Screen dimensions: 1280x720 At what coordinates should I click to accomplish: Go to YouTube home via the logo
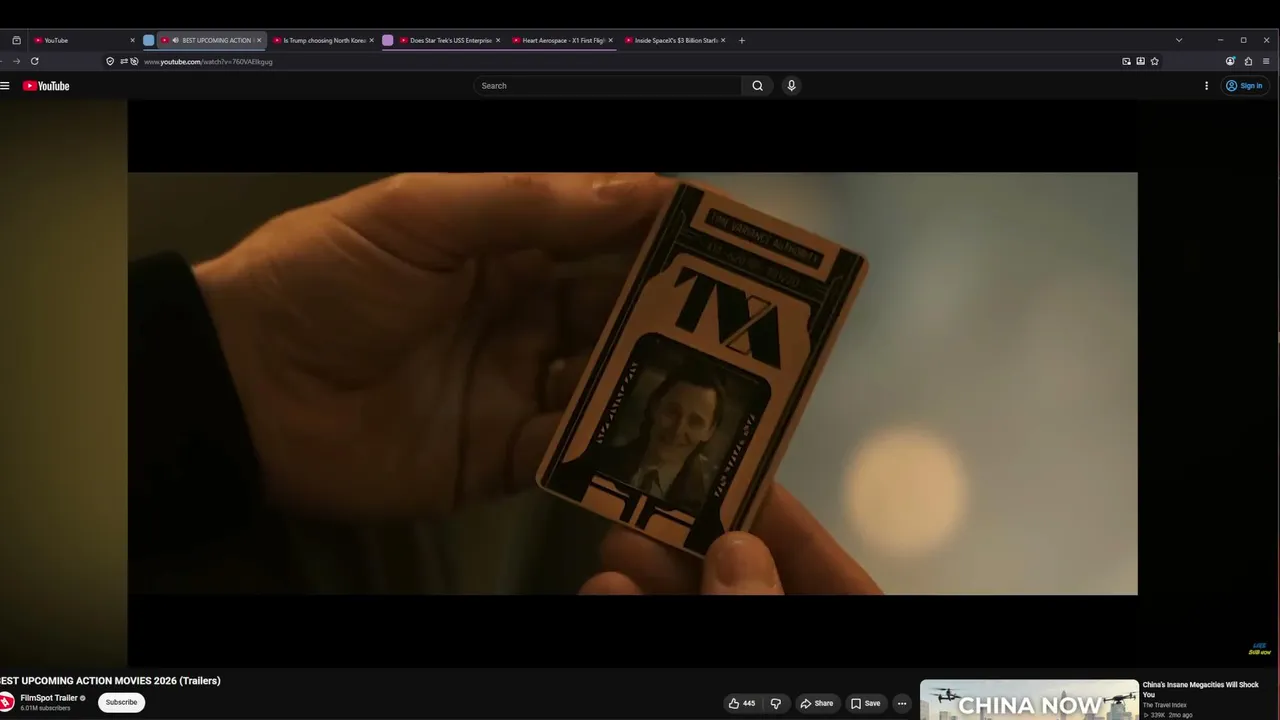(46, 86)
